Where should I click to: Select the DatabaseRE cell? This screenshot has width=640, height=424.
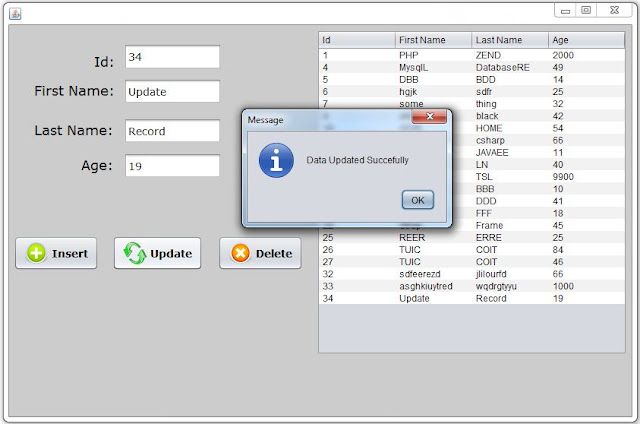510,67
